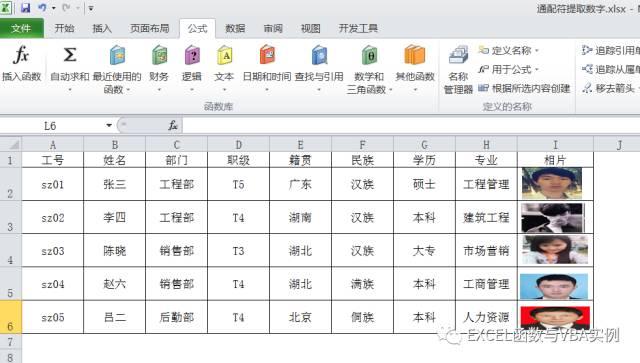The width and height of the screenshot is (640, 363).
Task: Open the Logical (逻辑) functions icon
Action: pos(192,55)
